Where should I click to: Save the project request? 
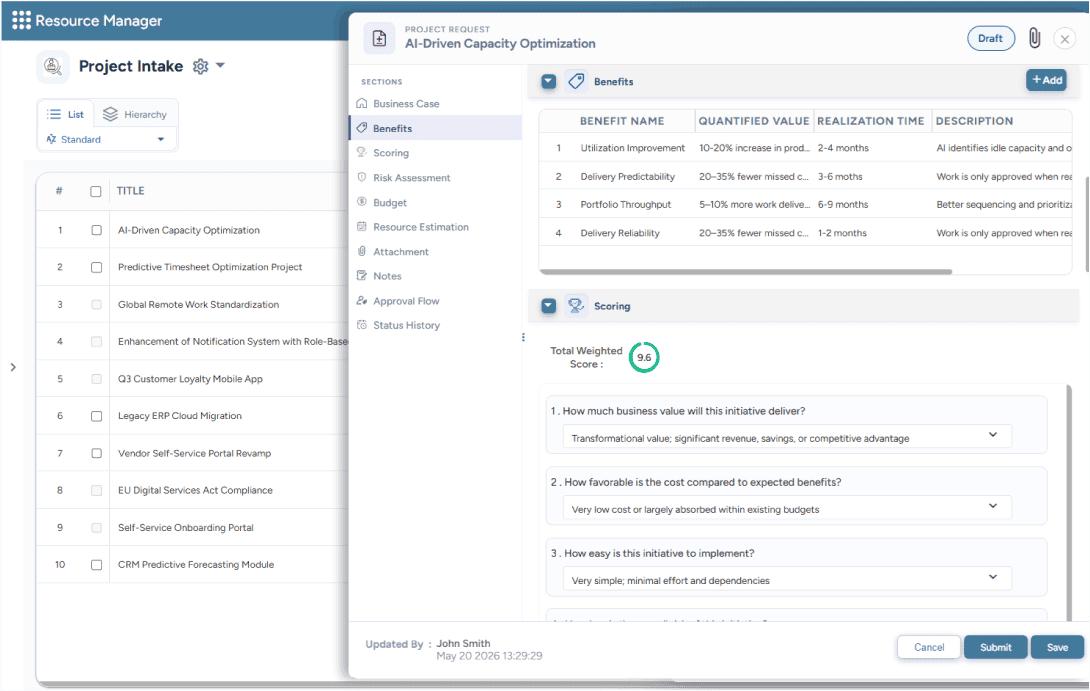click(1057, 647)
